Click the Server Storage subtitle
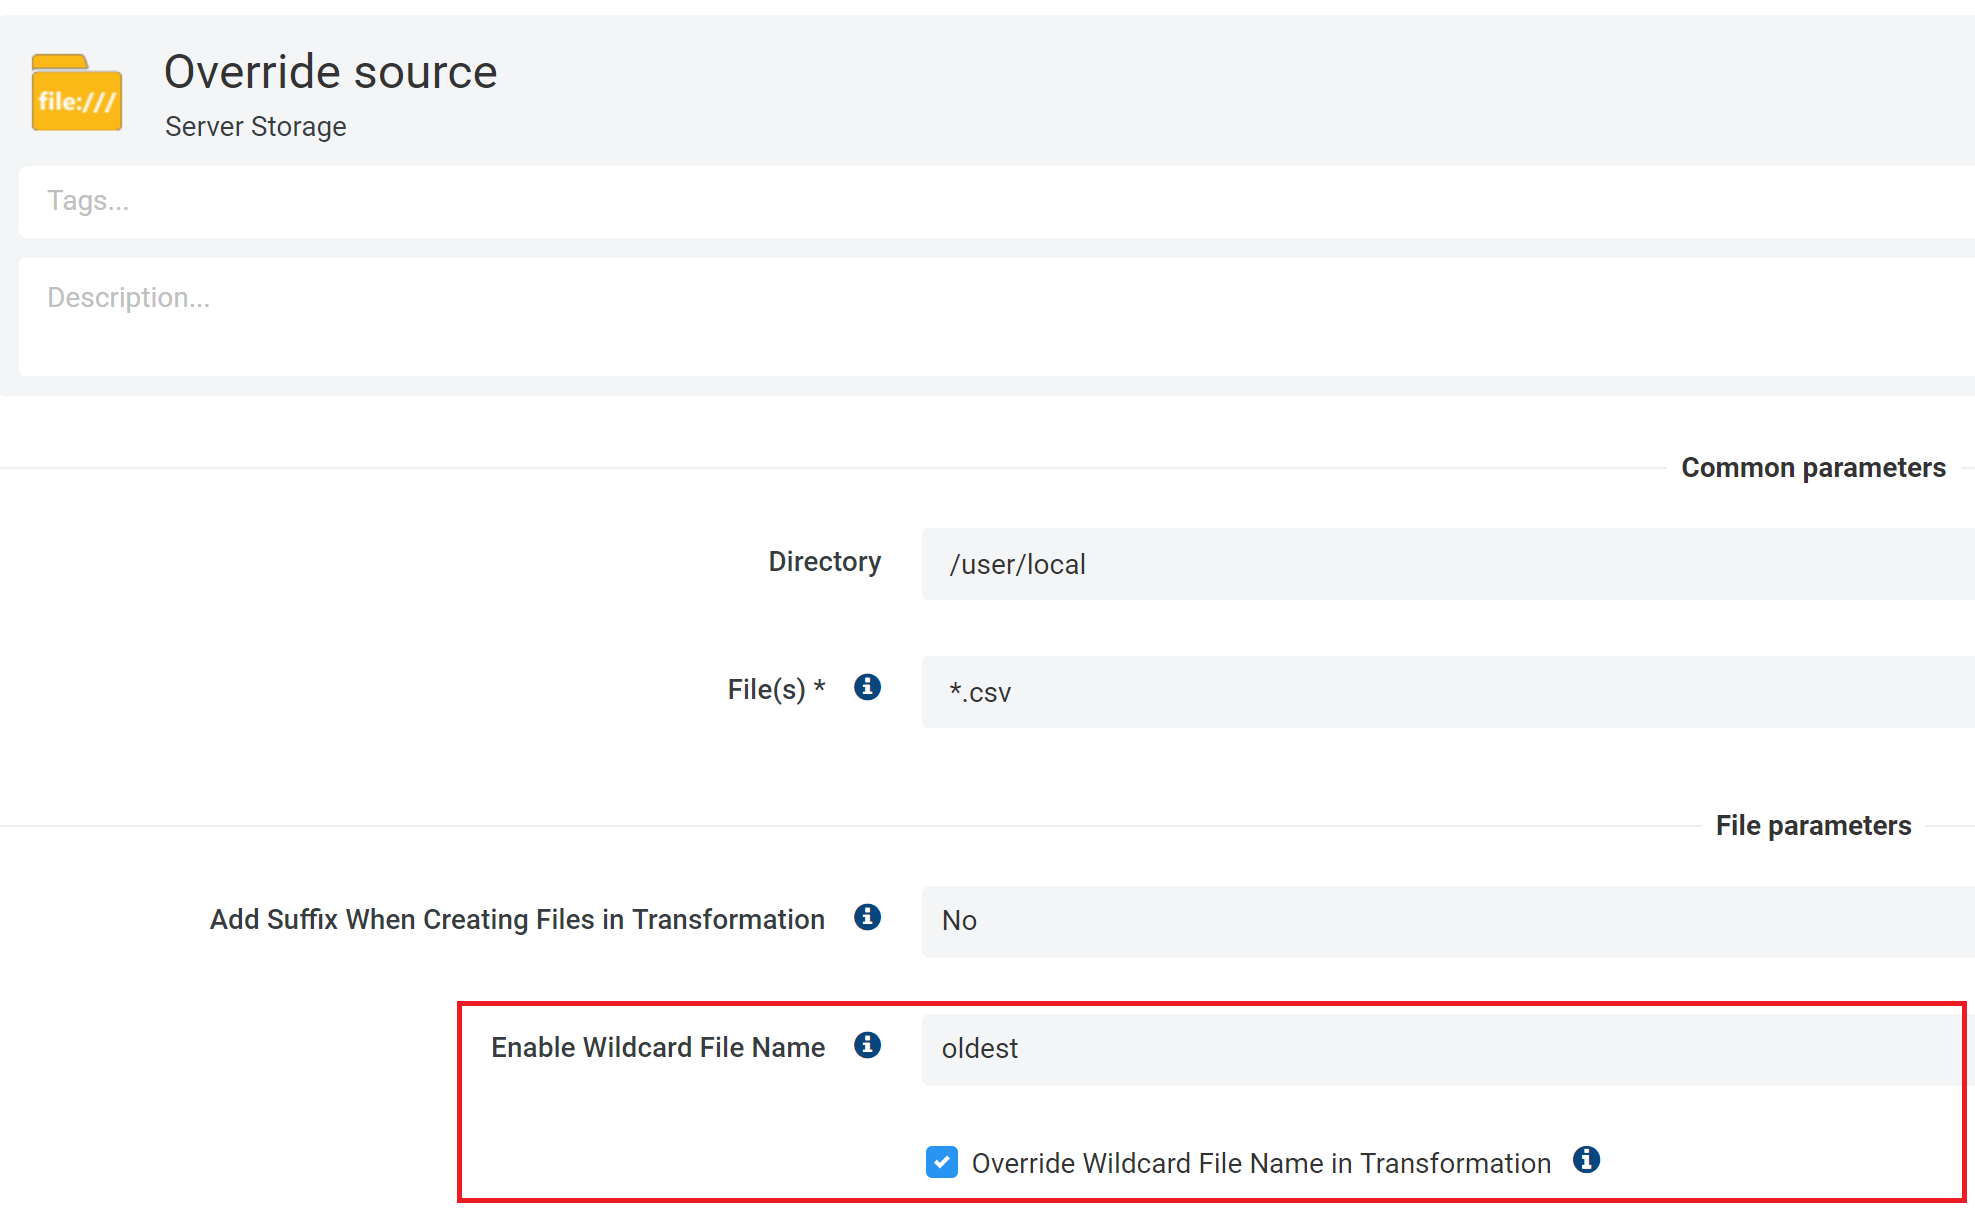This screenshot has height=1227, width=1975. coord(256,127)
